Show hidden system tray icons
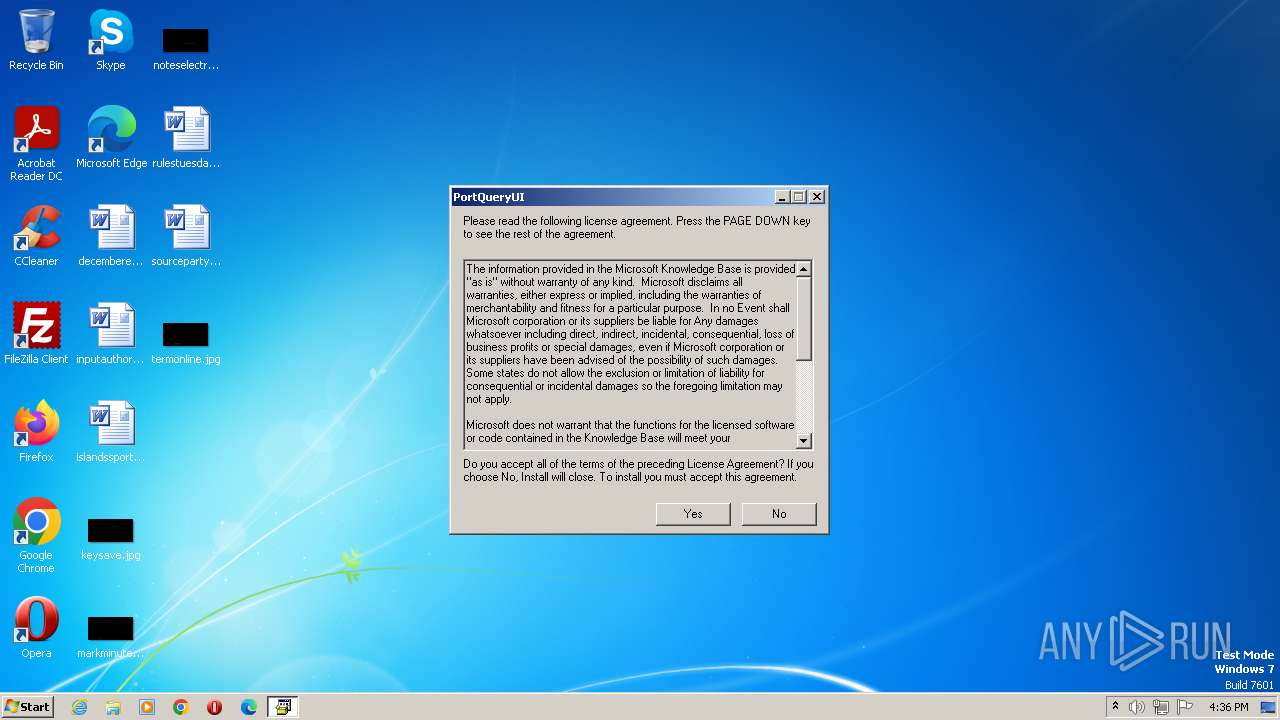1280x720 pixels. (1116, 707)
